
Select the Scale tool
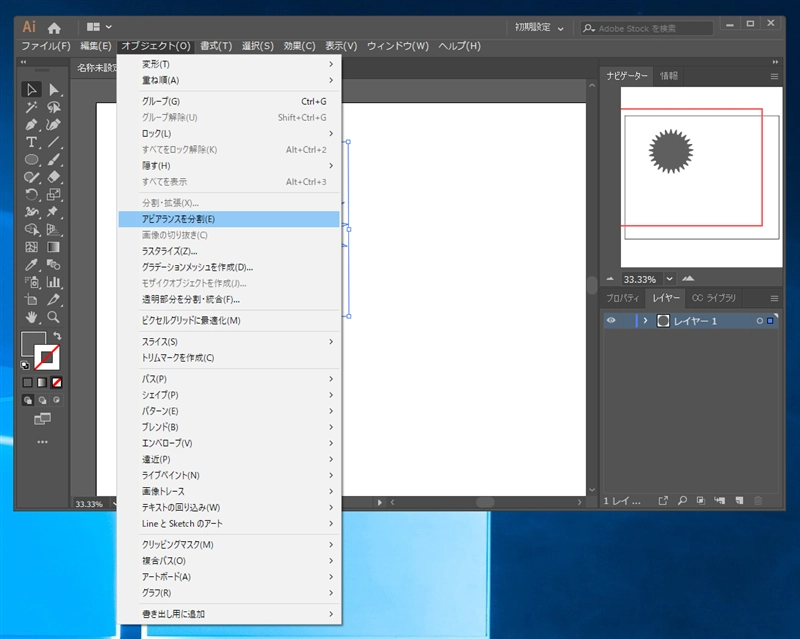[x=54, y=194]
